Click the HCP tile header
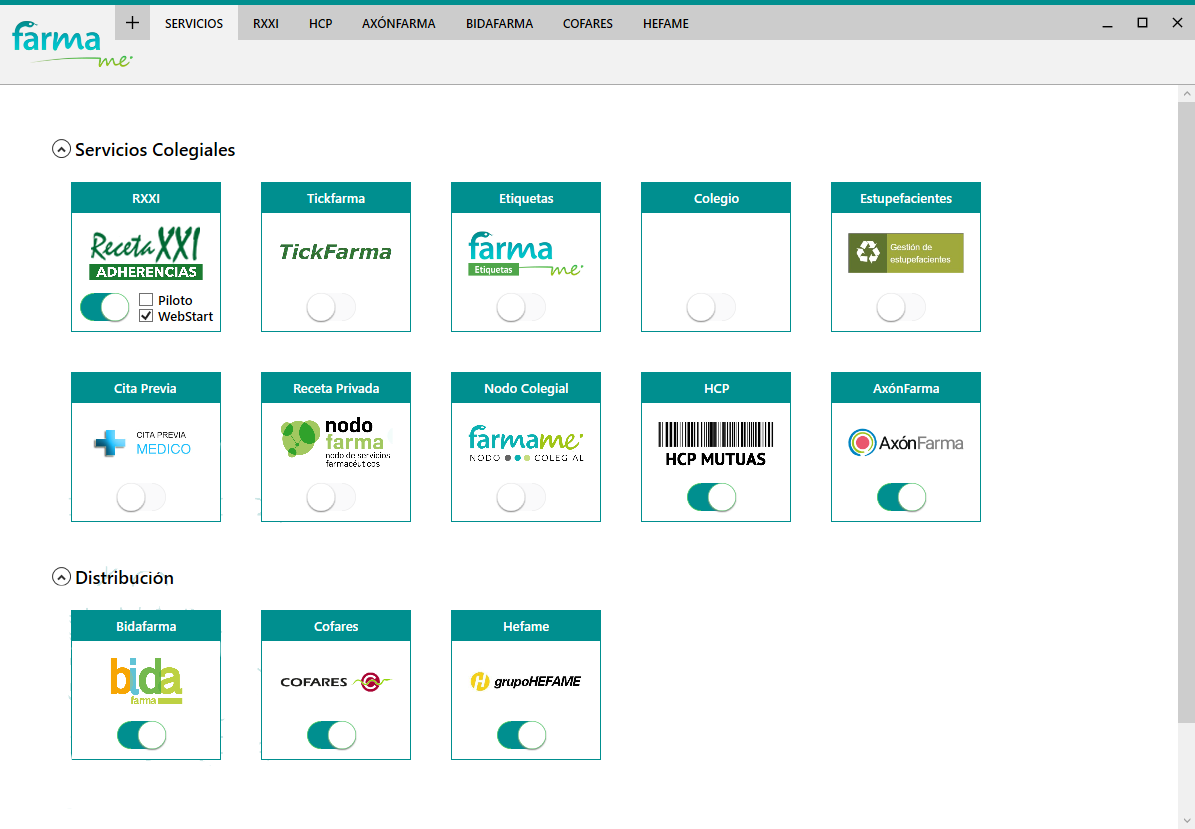The height and width of the screenshot is (829, 1195). (716, 388)
